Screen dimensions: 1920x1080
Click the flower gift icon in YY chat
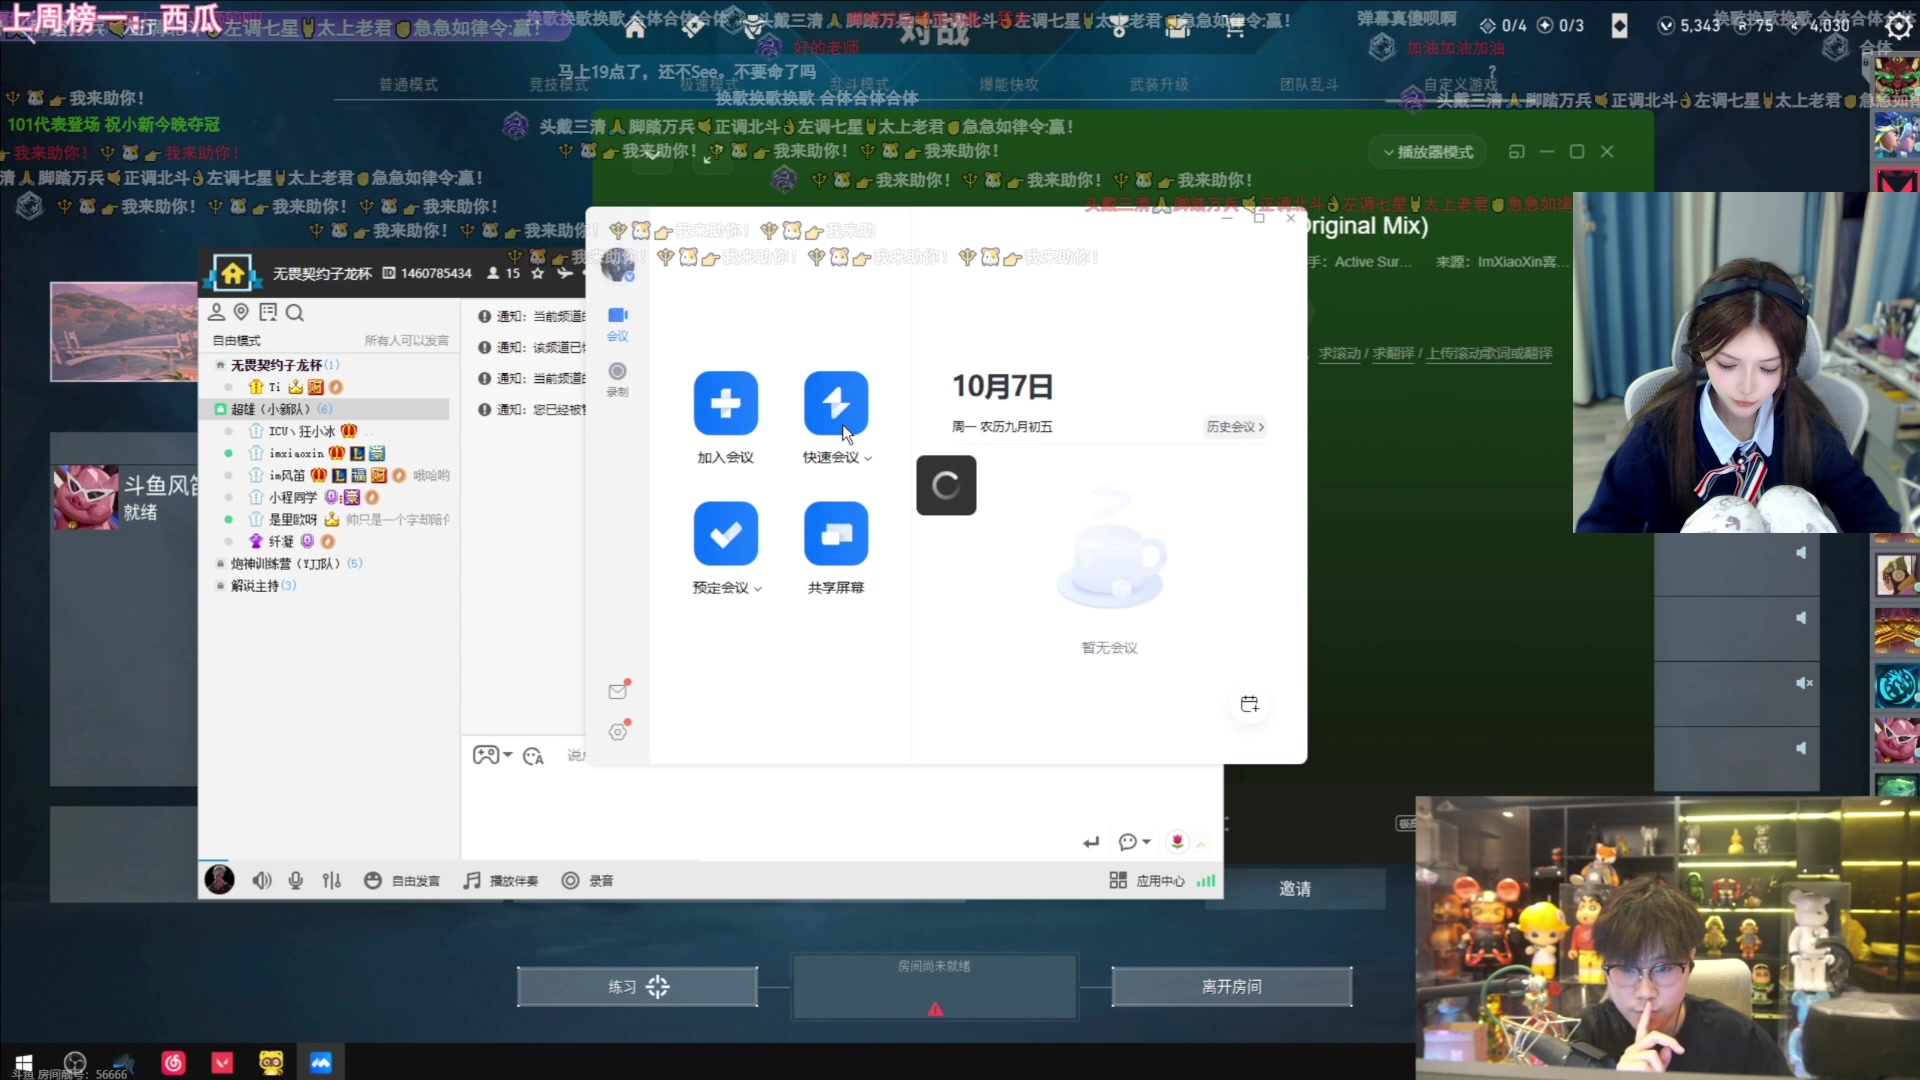coord(1177,842)
